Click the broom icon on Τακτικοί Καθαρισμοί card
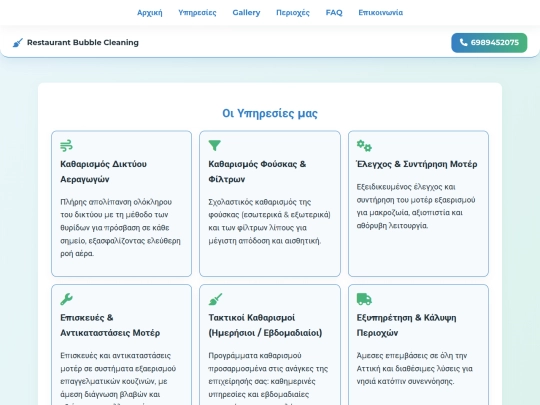Image resolution: width=540 pixels, height=405 pixels. pyautogui.click(x=215, y=299)
